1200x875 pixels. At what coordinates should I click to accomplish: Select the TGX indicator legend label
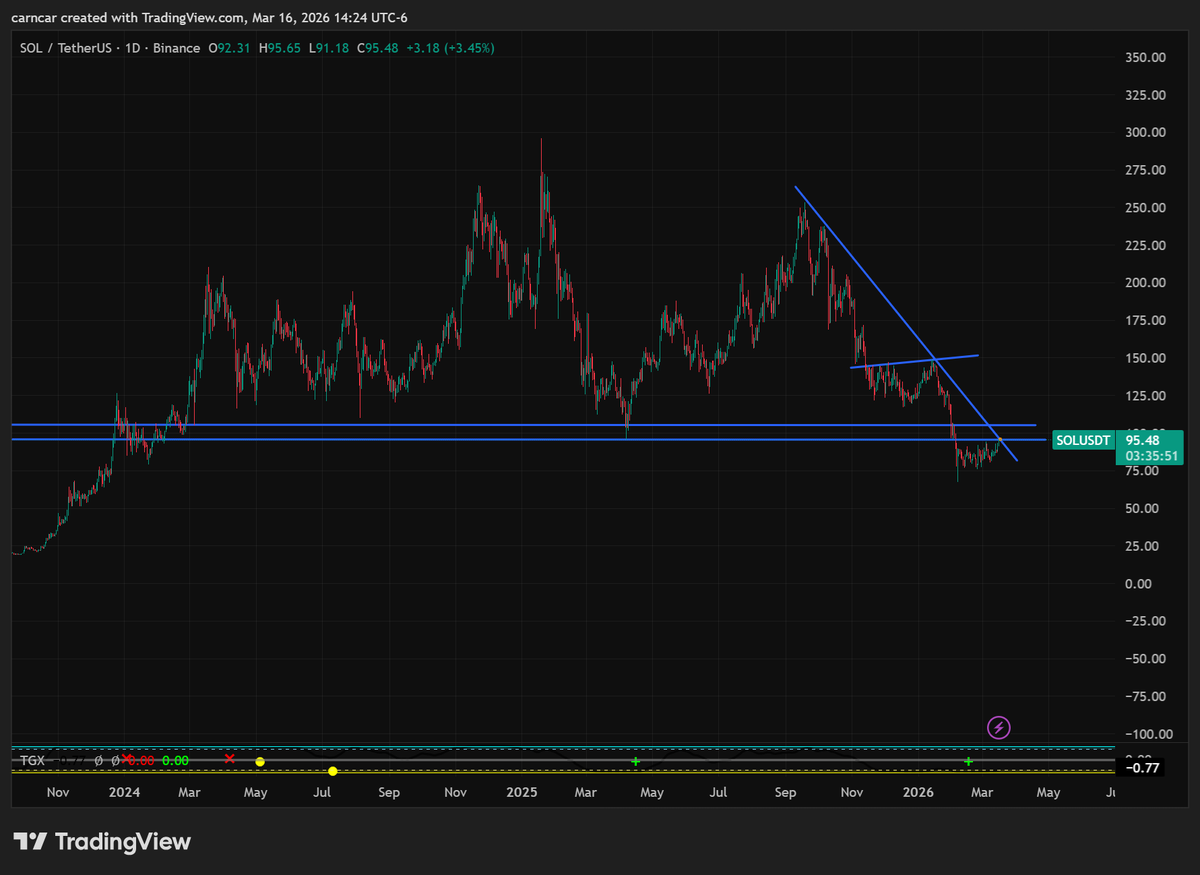pos(33,761)
